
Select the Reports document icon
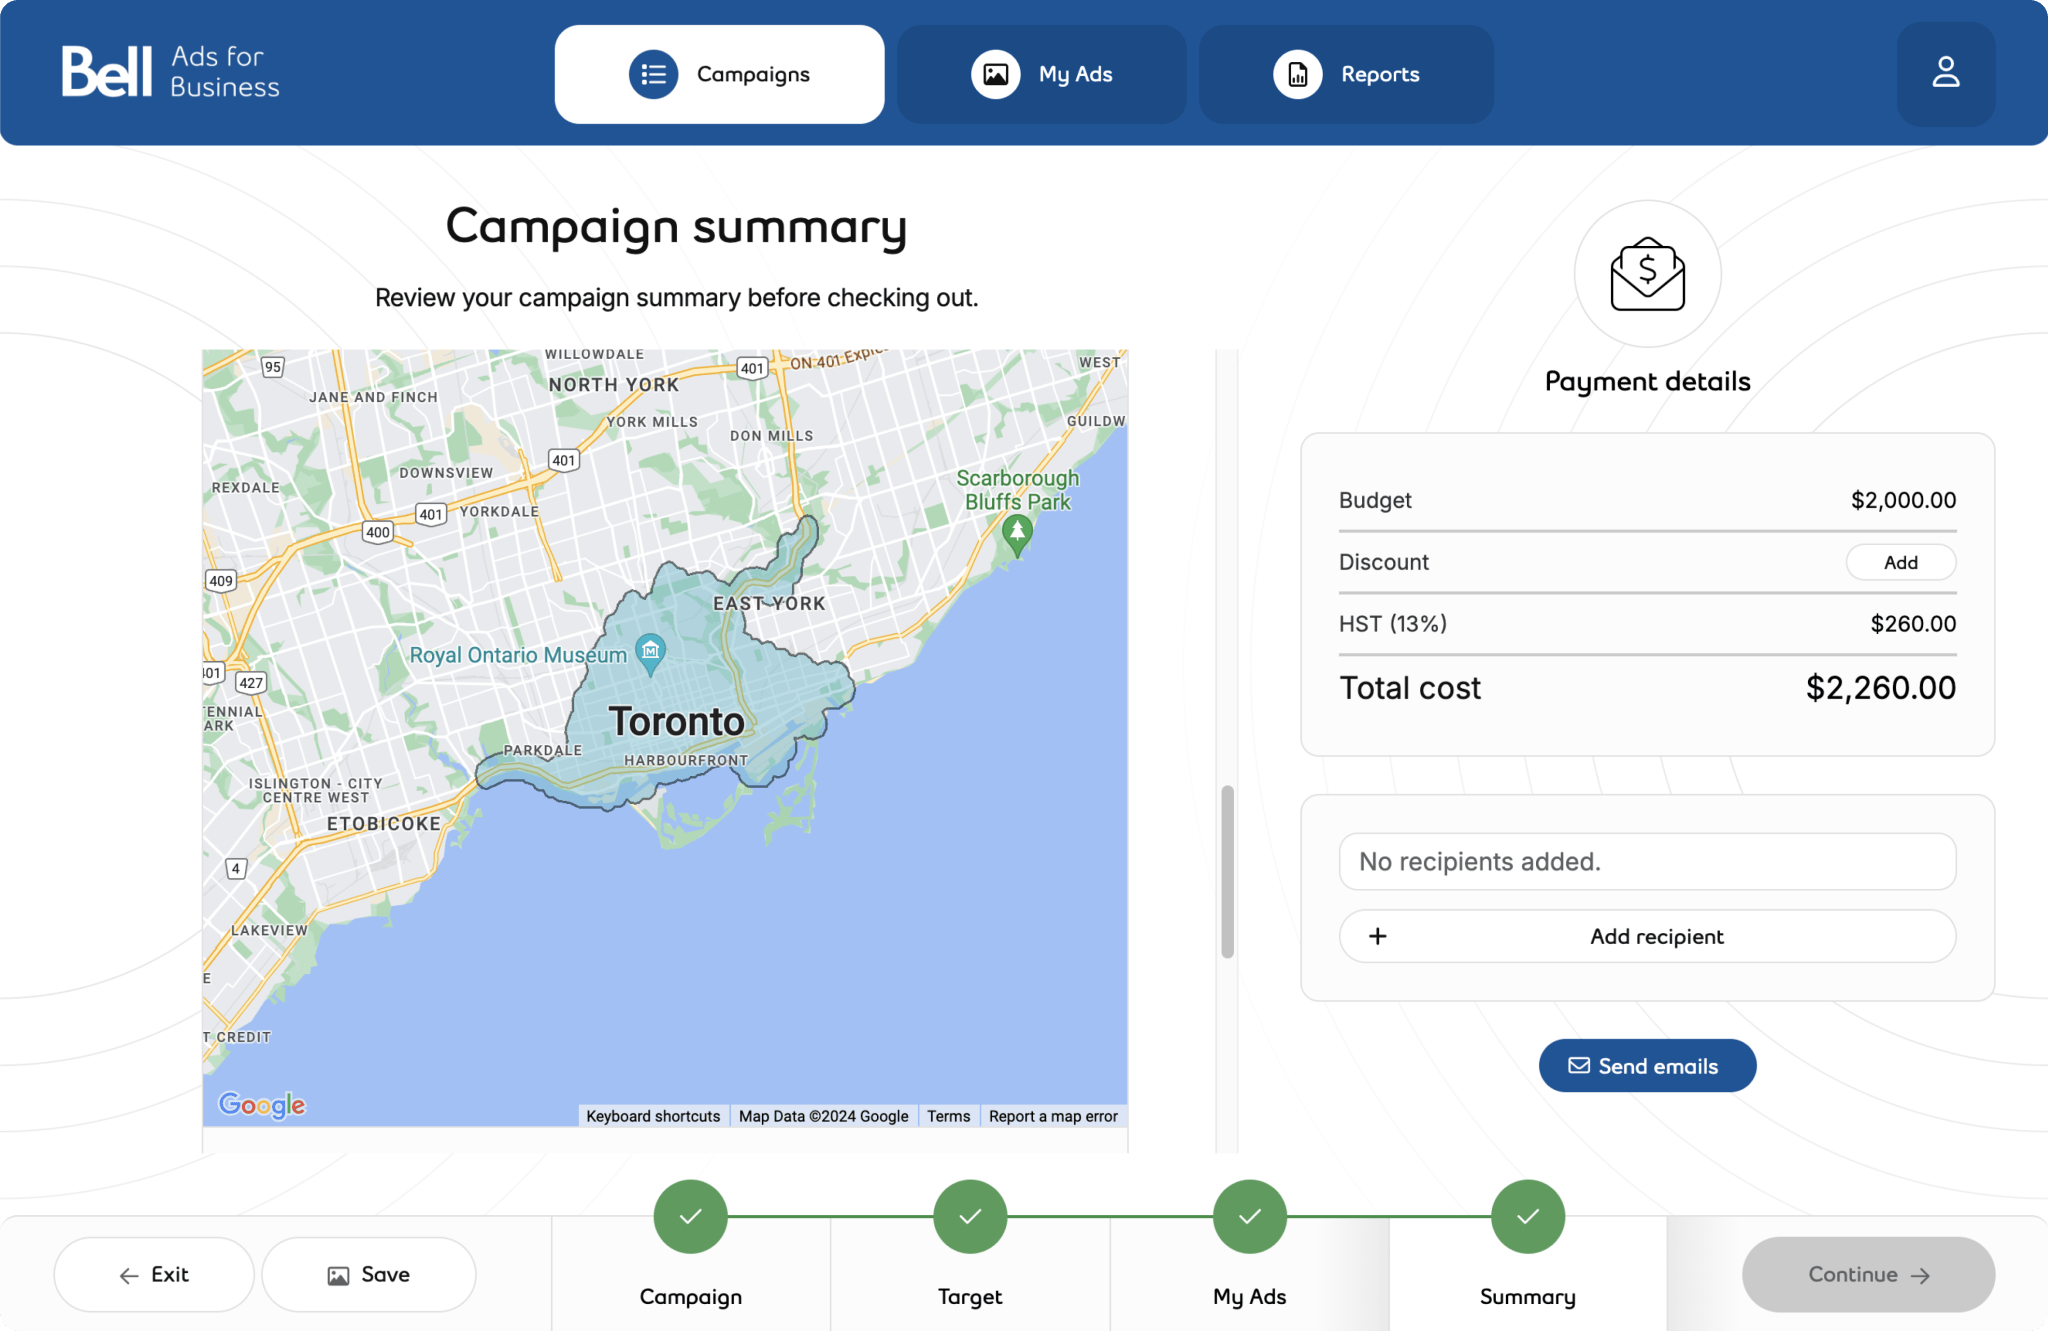click(1299, 73)
